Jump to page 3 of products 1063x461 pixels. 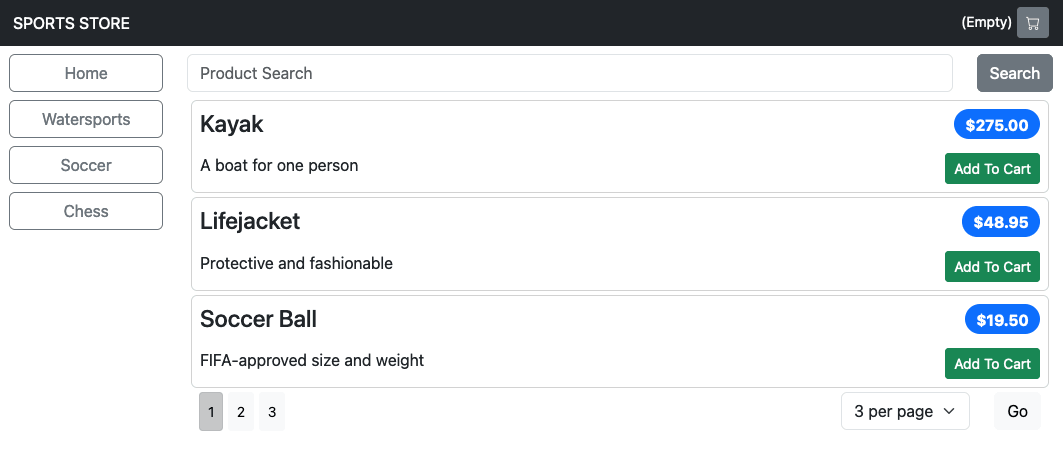(x=272, y=412)
